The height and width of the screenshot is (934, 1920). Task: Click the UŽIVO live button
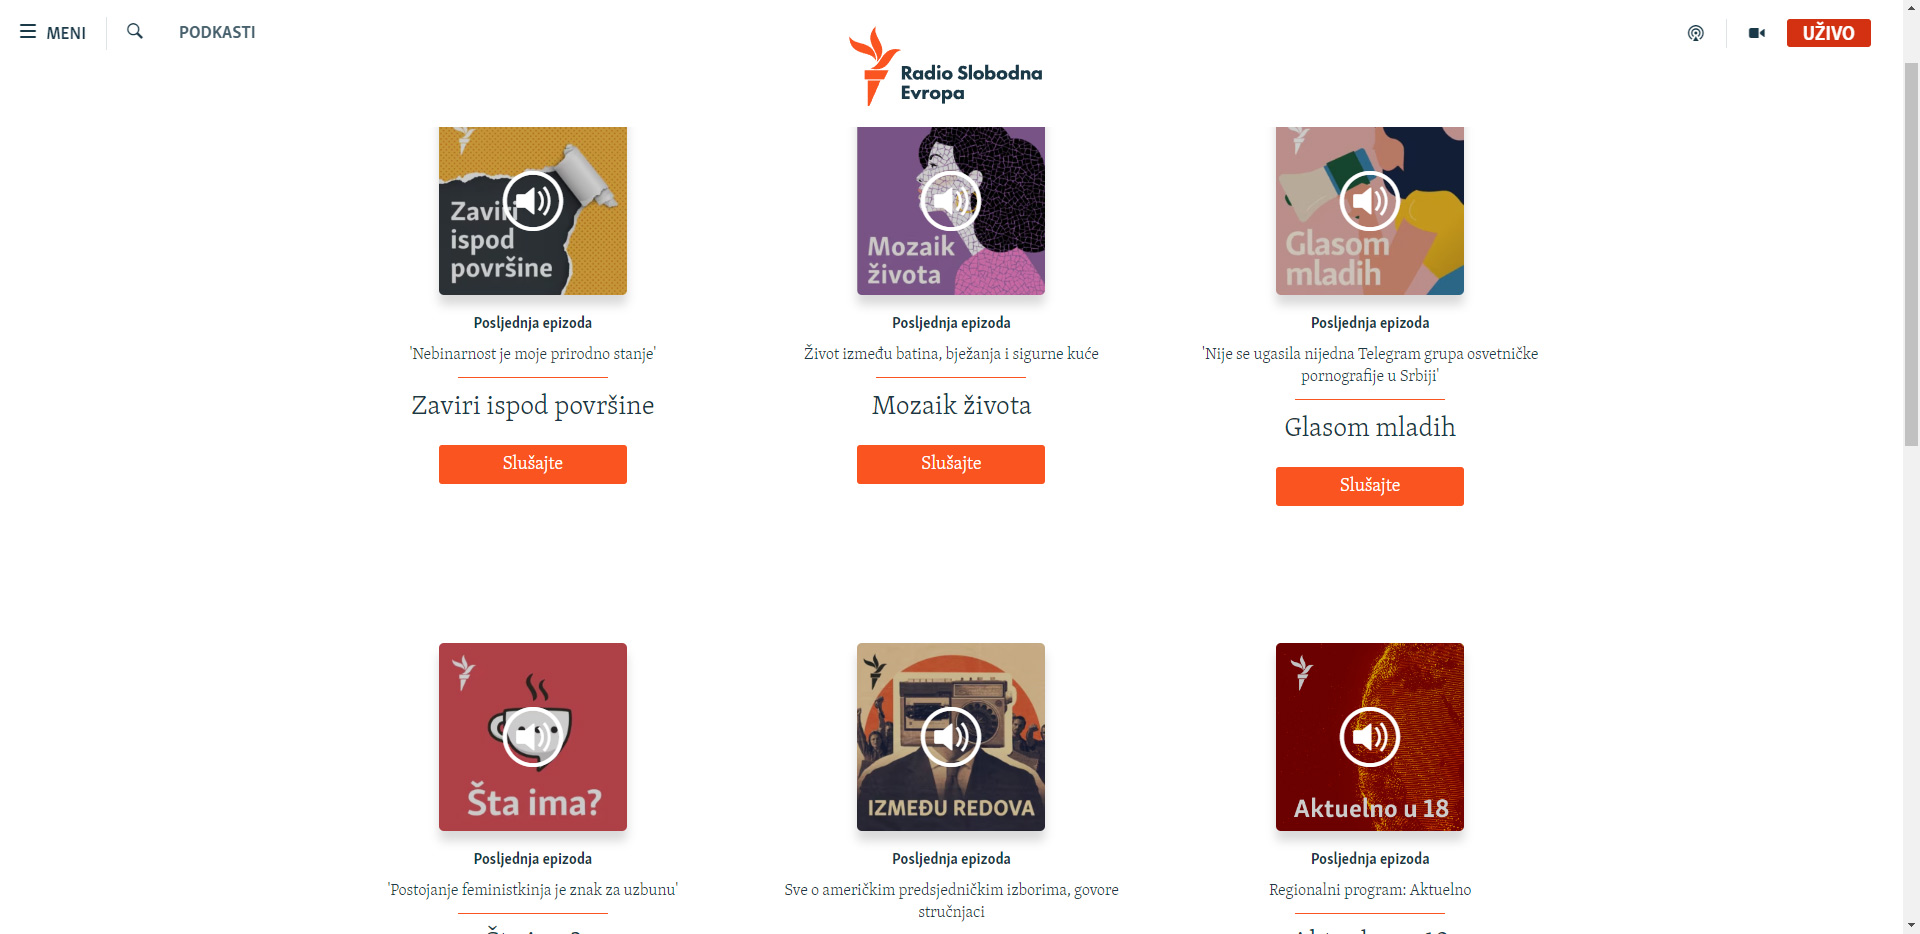pos(1828,33)
